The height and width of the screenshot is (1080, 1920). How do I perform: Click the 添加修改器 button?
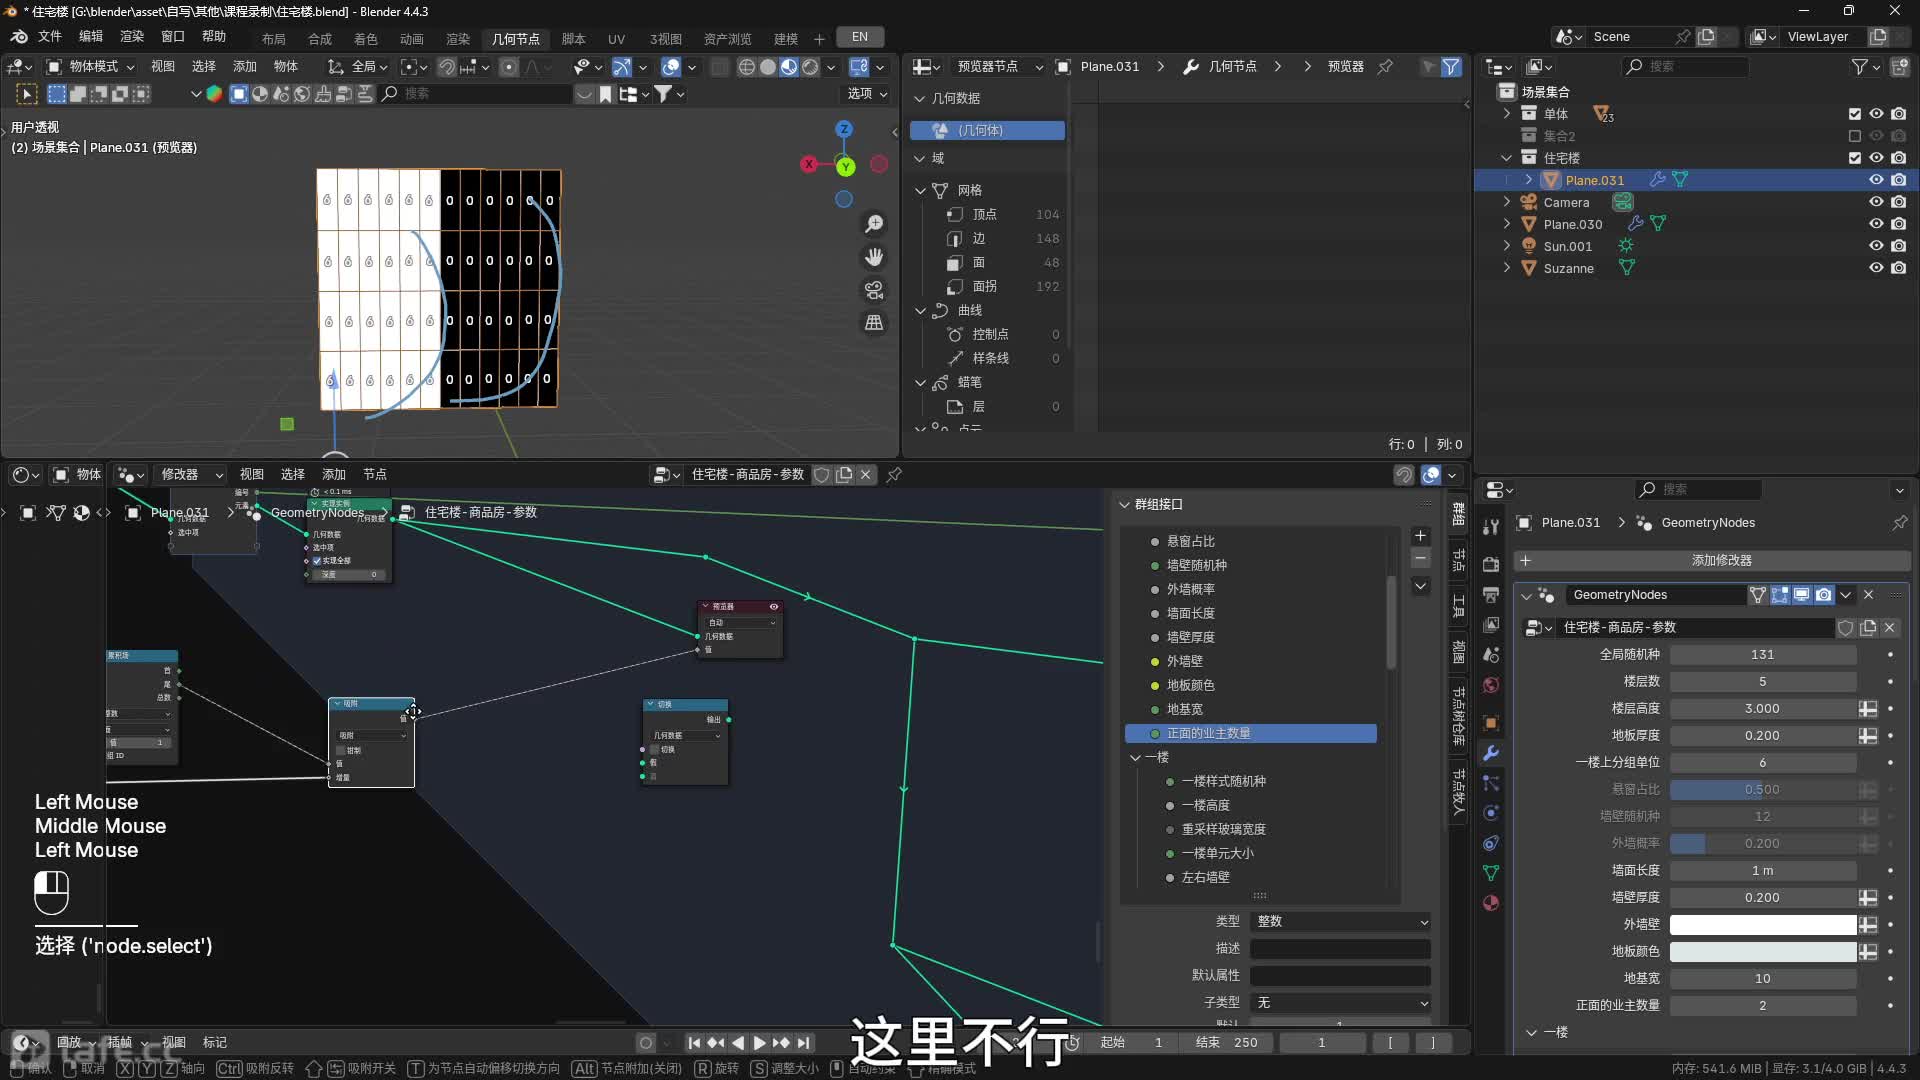point(1712,561)
